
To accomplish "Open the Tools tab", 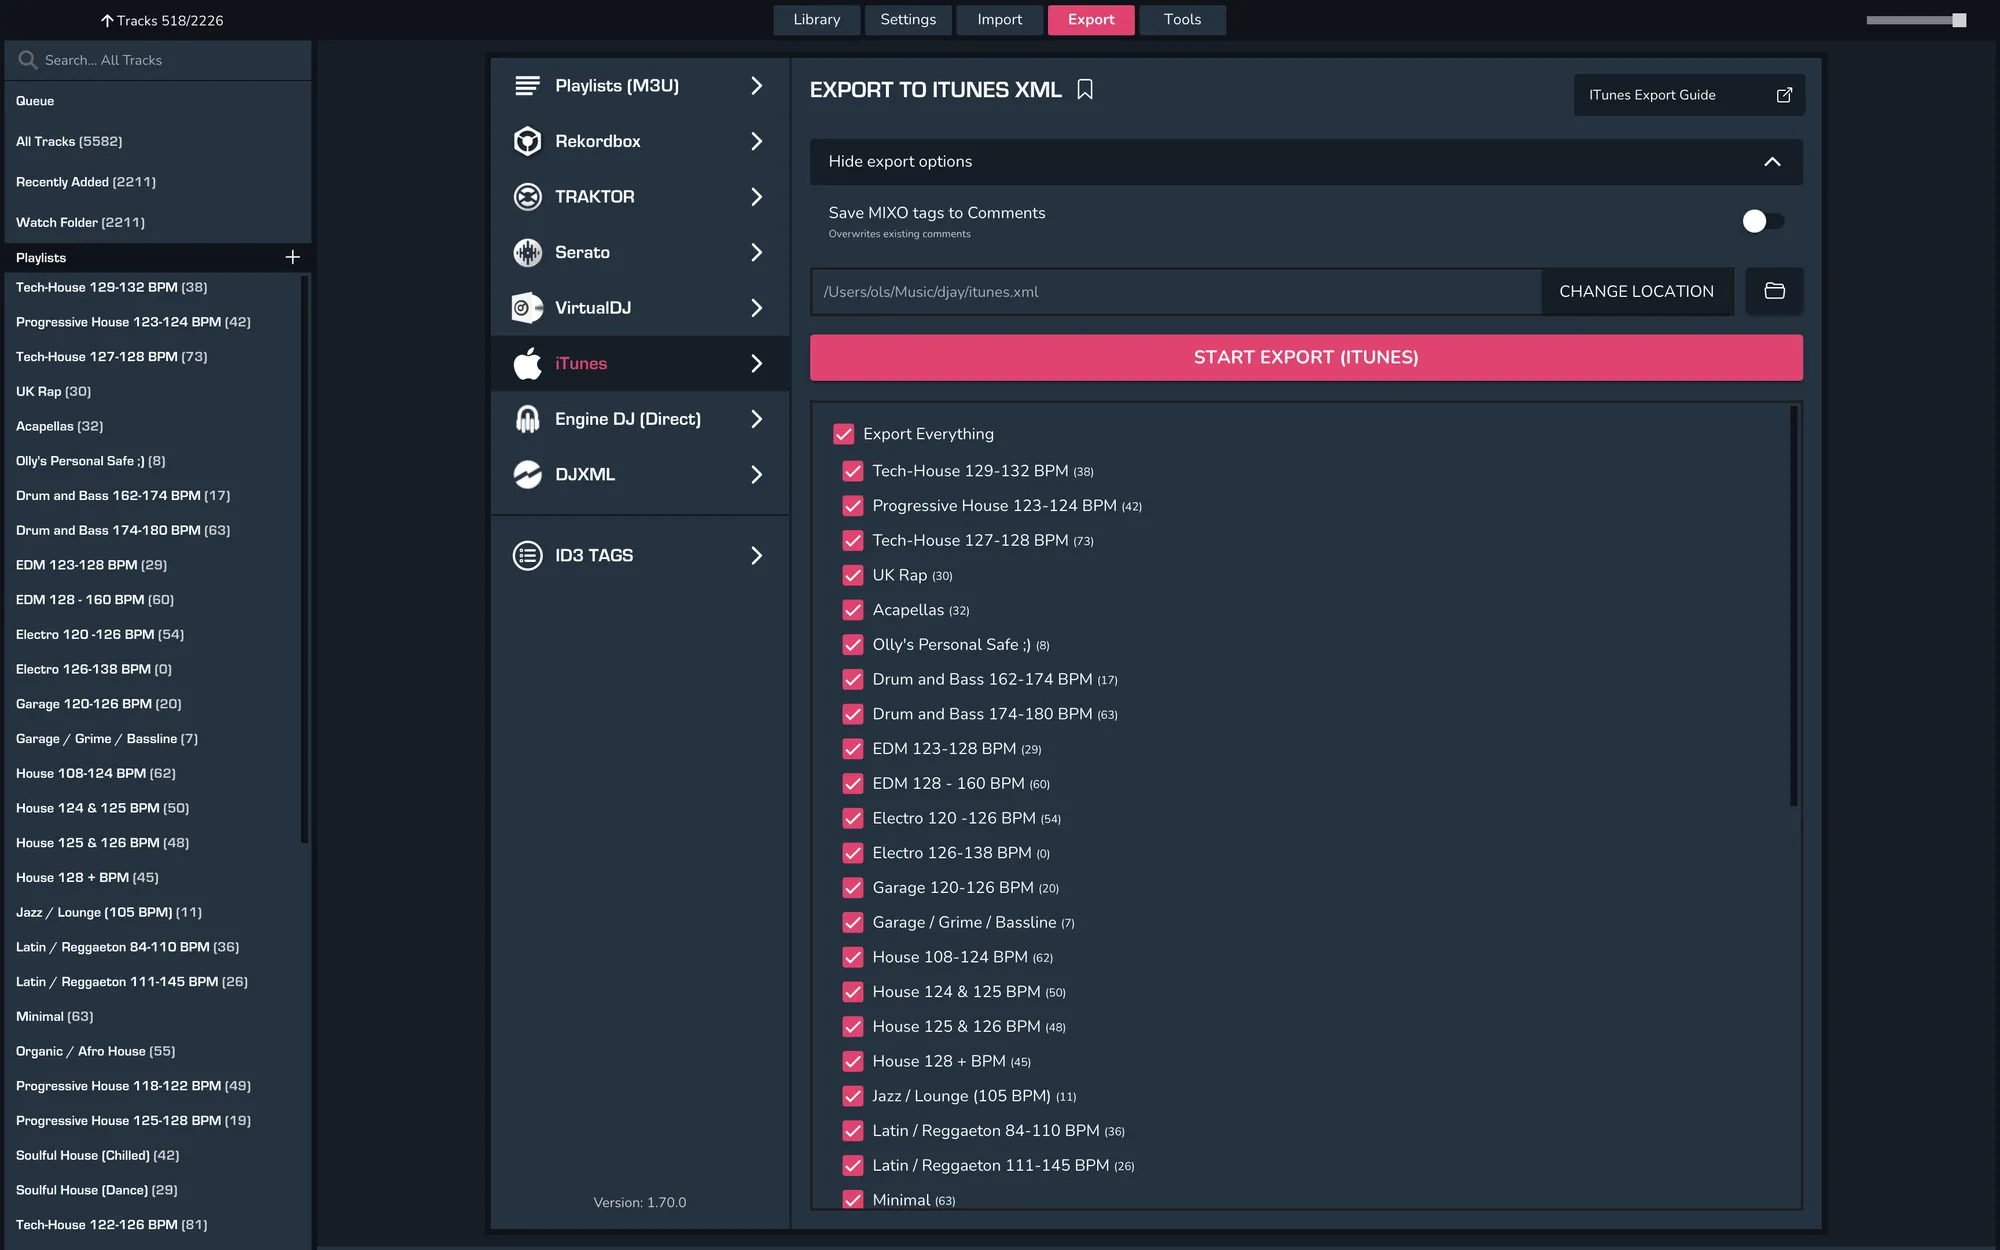I will [x=1182, y=20].
